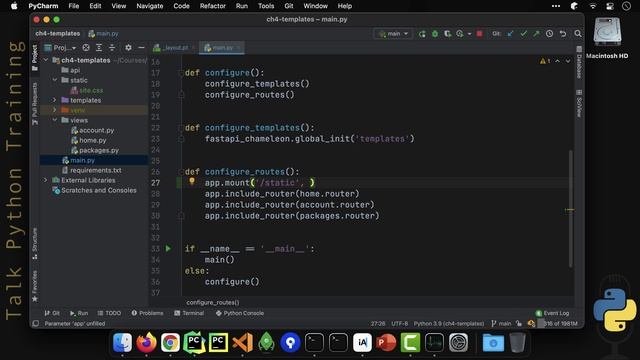
Task: Open the Refactor menu
Action: (x=212, y=6)
